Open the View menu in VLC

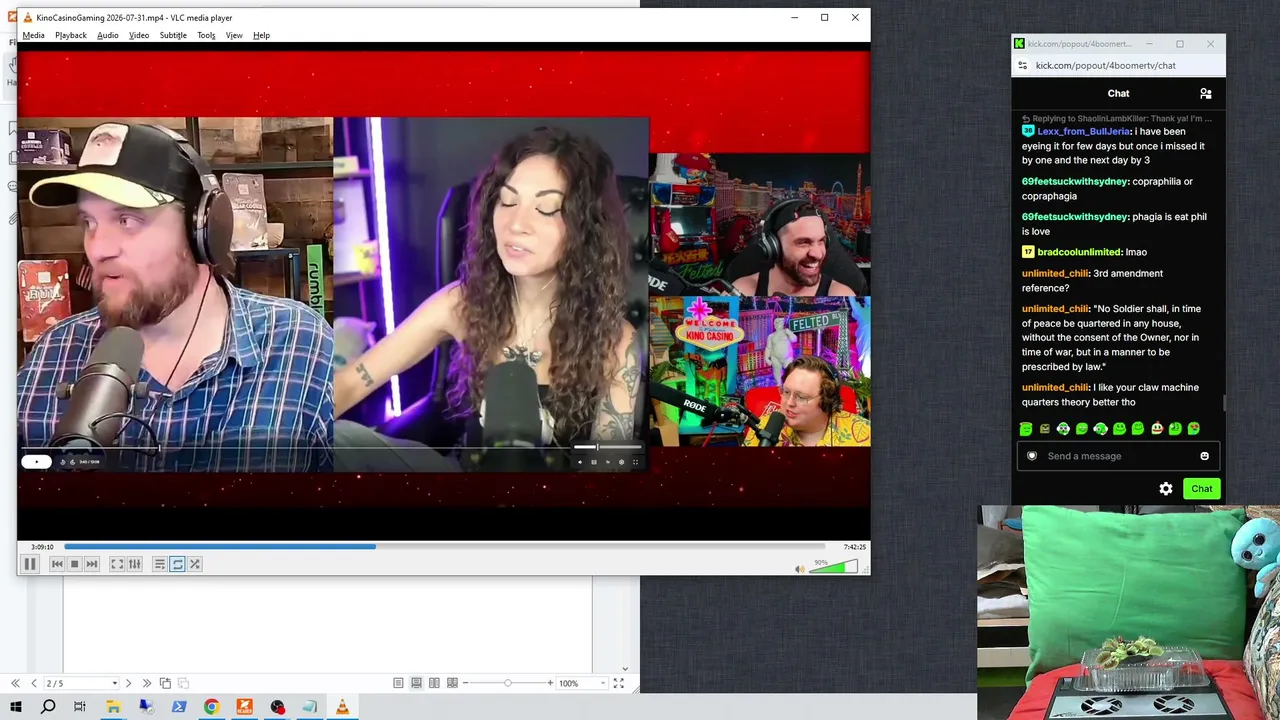pos(234,35)
